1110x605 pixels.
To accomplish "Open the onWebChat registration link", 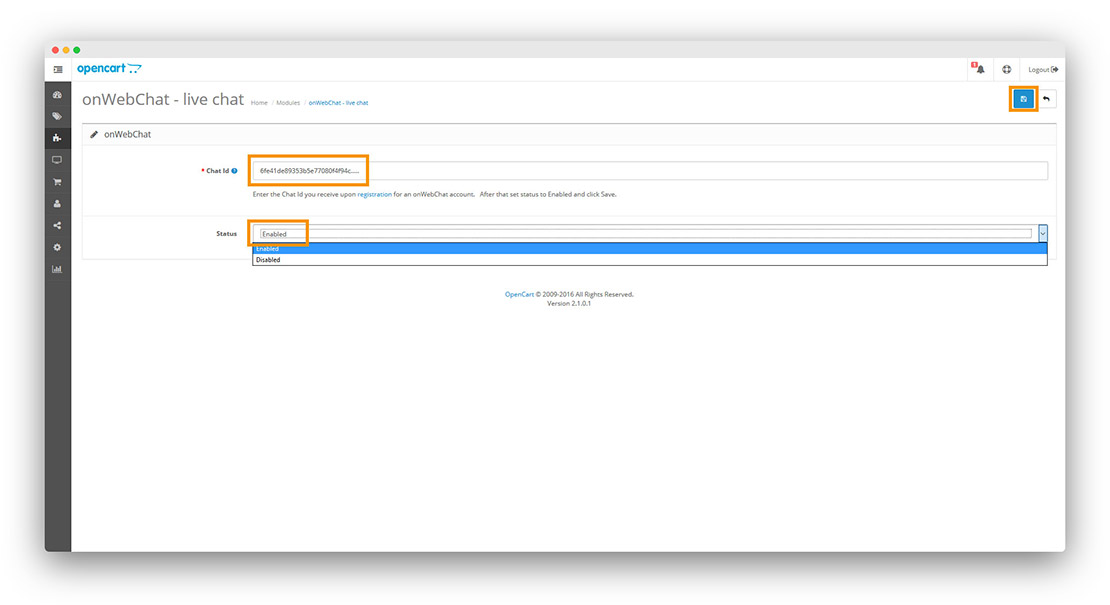I will coord(372,194).
